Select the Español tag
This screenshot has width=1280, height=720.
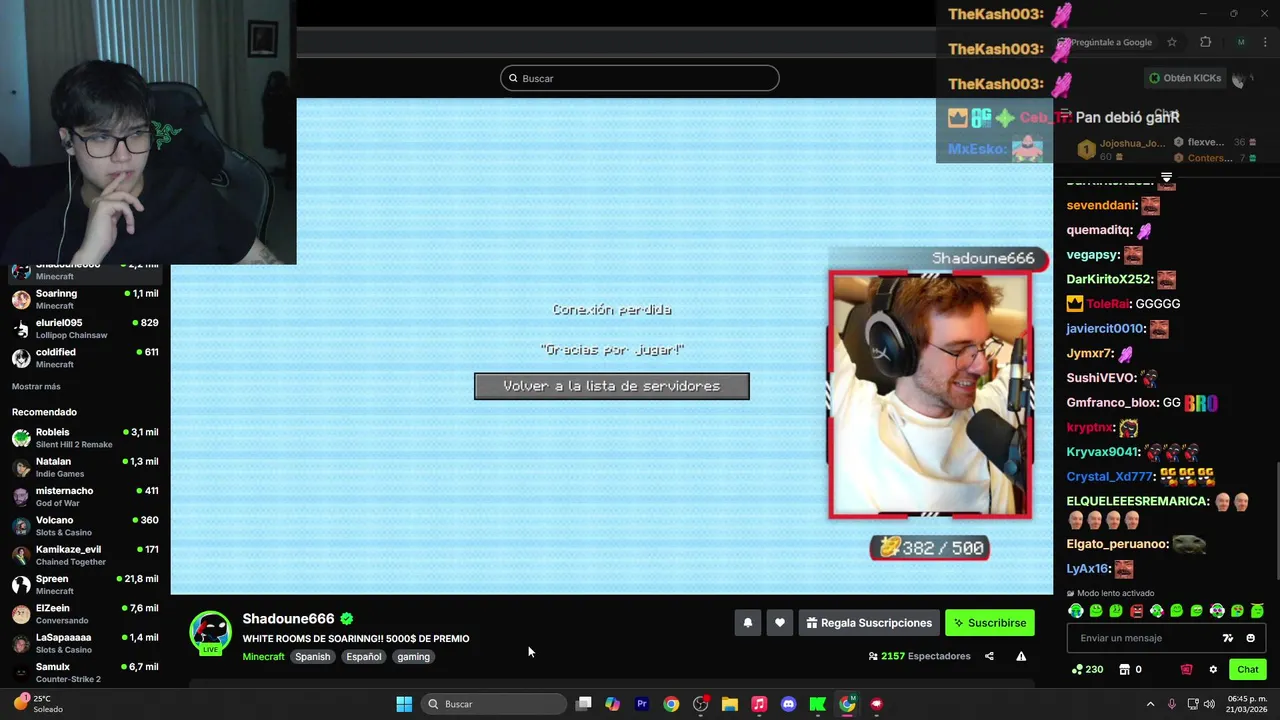click(x=364, y=657)
